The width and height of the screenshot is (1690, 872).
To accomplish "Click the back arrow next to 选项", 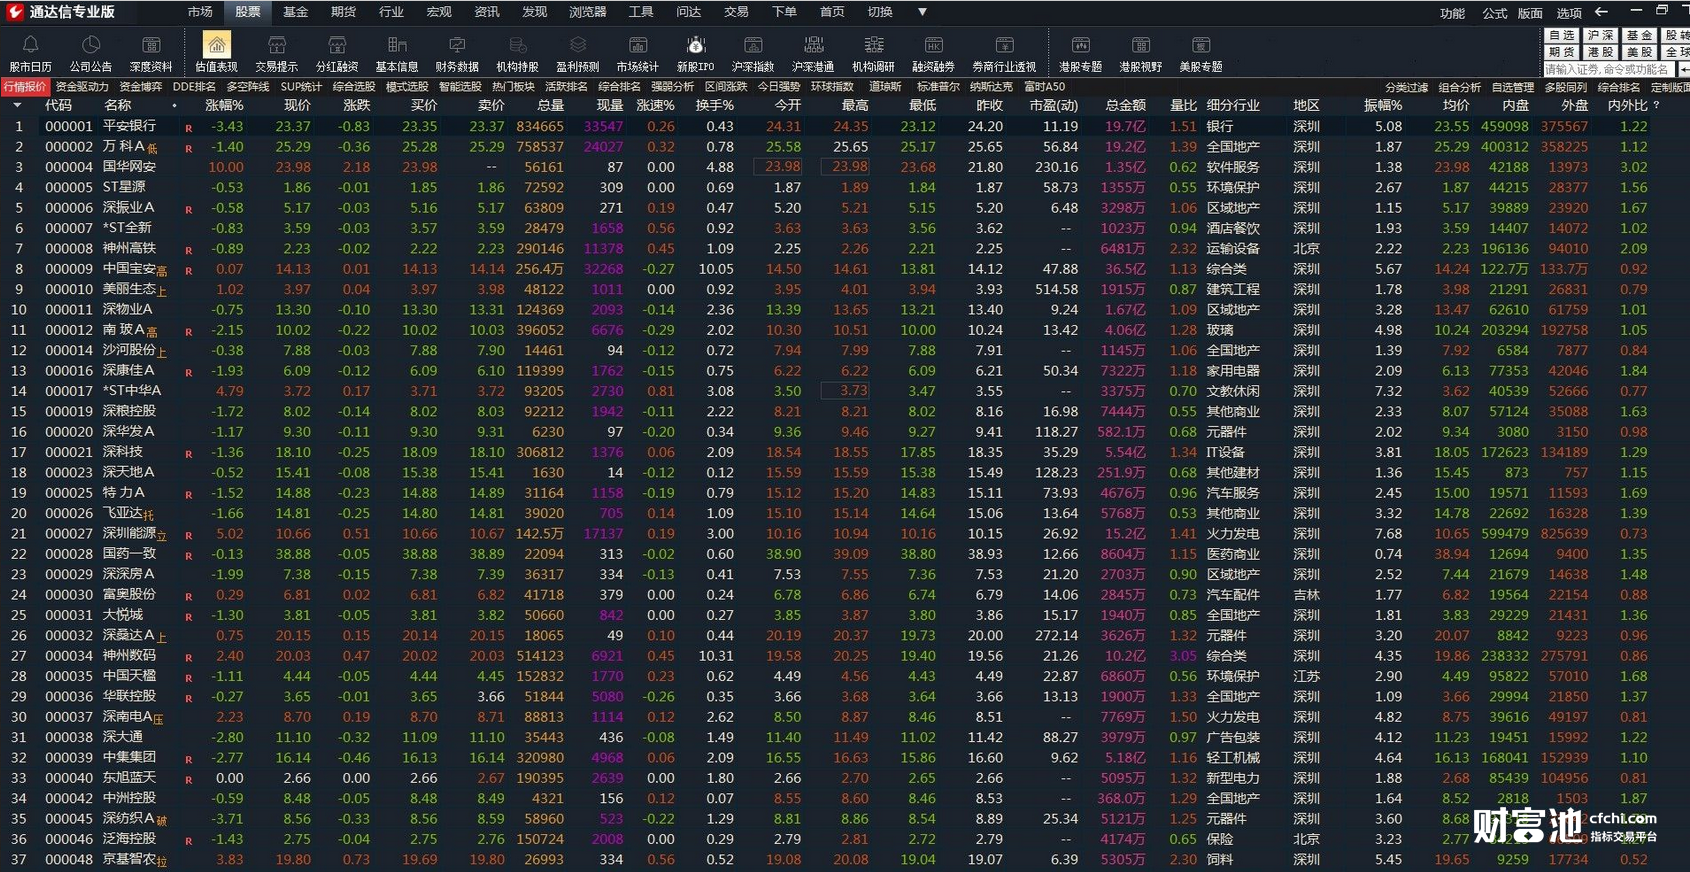I will pos(1601,12).
